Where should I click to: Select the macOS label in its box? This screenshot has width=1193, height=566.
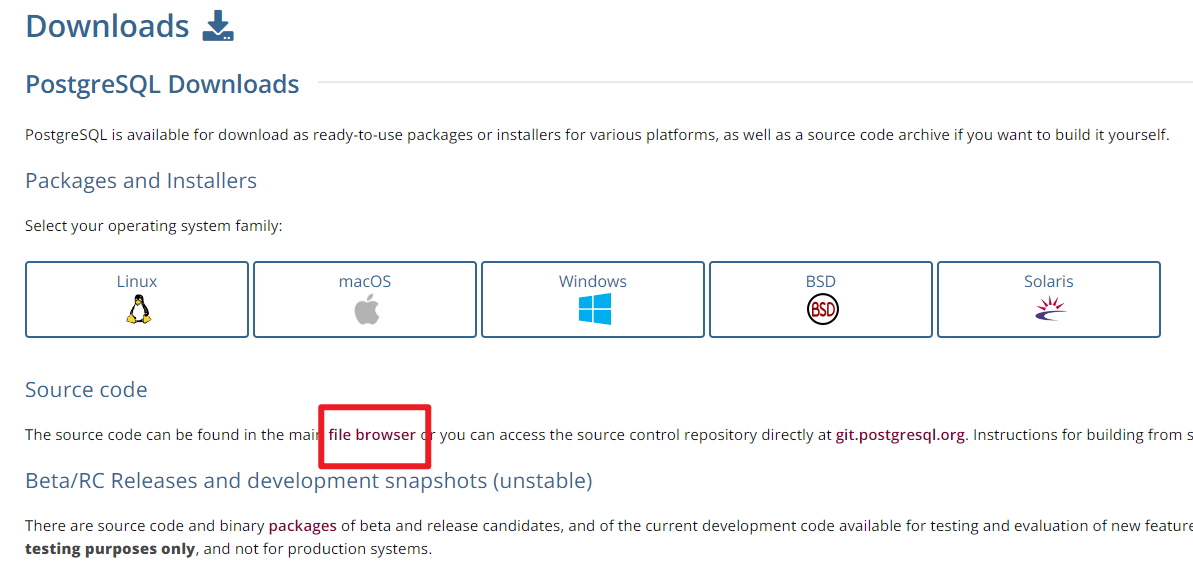tap(365, 281)
